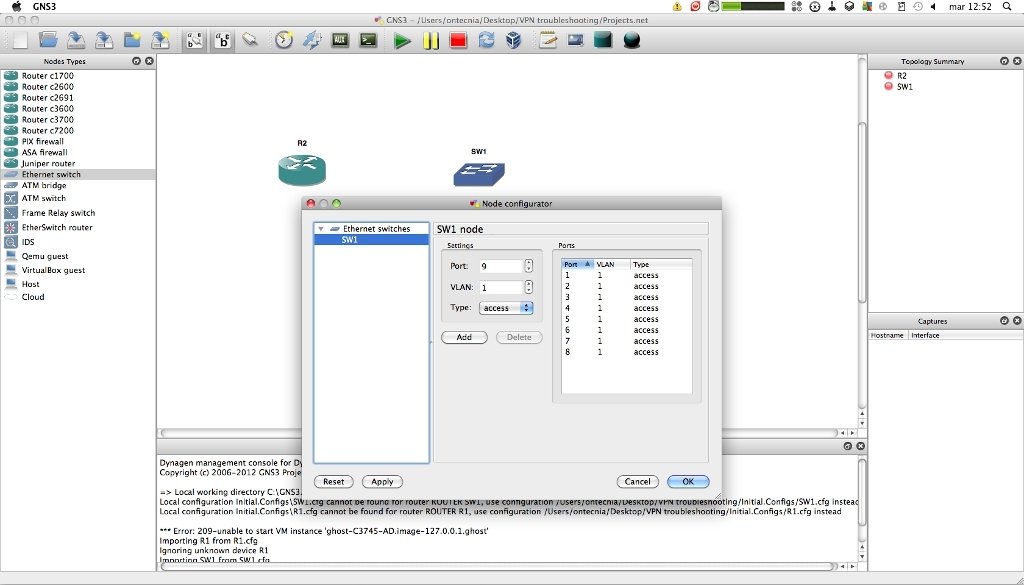Take a snapshot with clock icon
Screen dimensions: 1024x585
(283, 40)
